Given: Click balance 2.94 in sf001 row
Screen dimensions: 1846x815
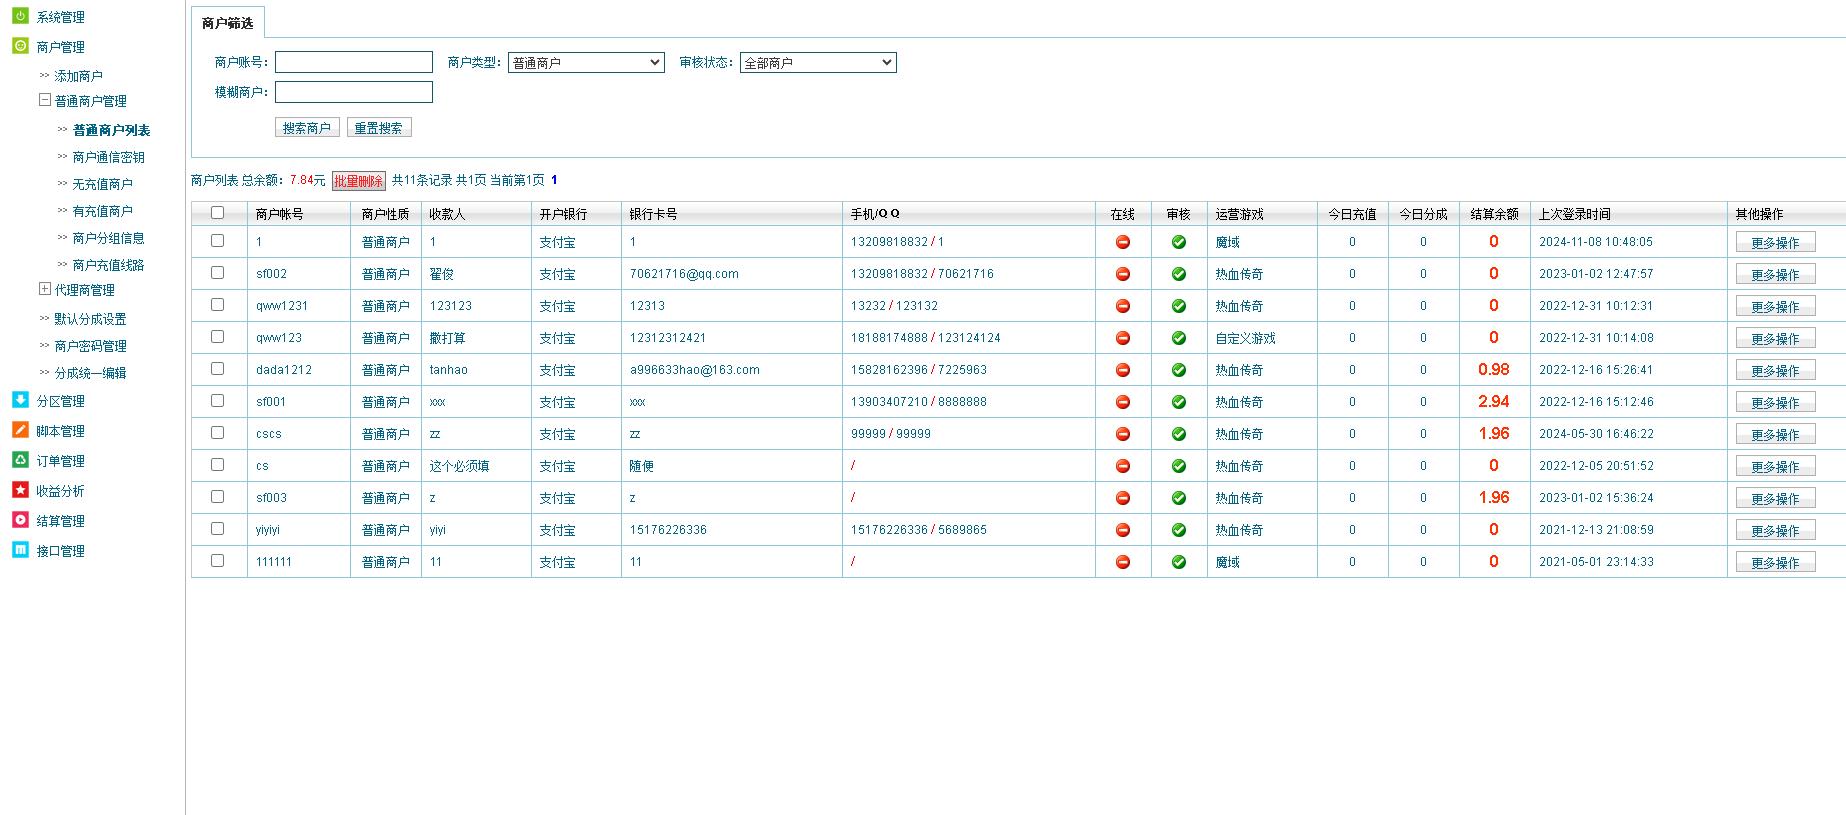Looking at the screenshot, I should coord(1494,402).
